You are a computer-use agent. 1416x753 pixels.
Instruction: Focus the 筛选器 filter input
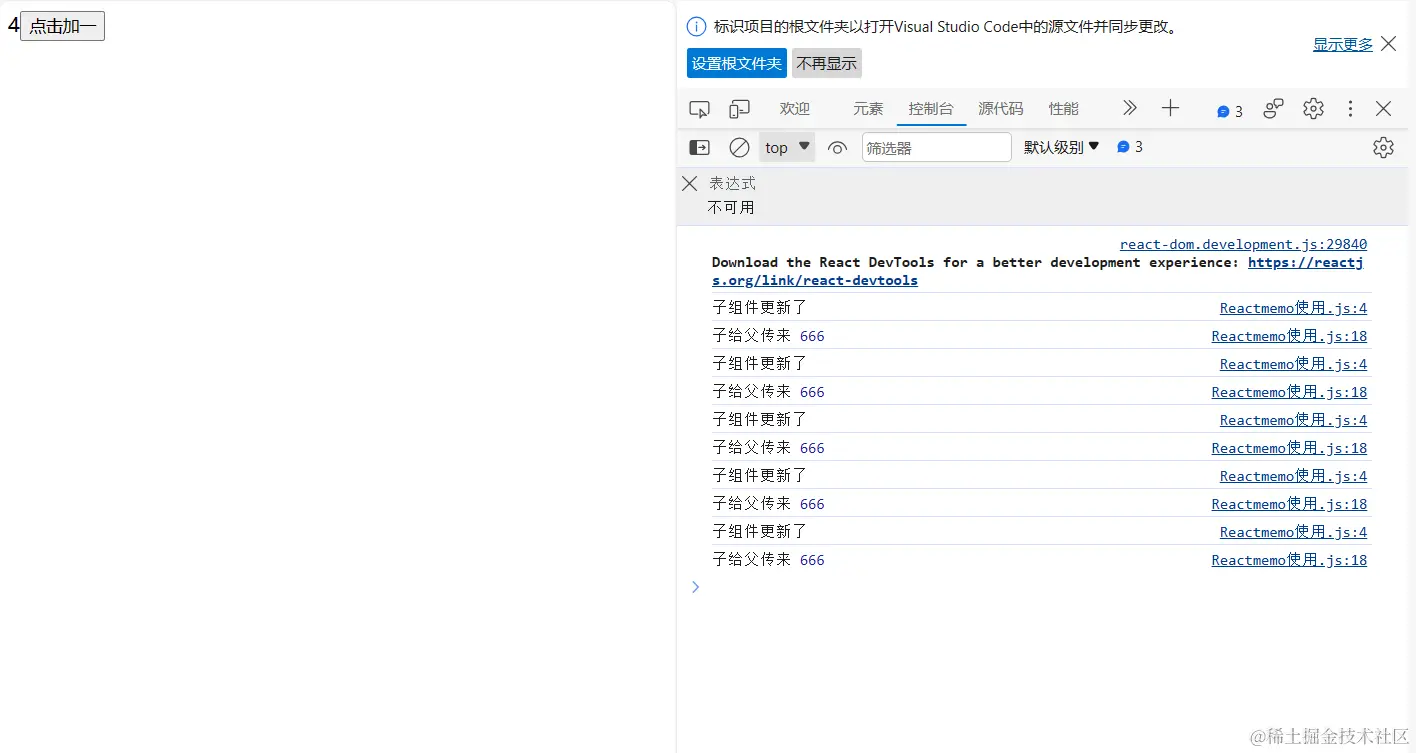point(937,148)
